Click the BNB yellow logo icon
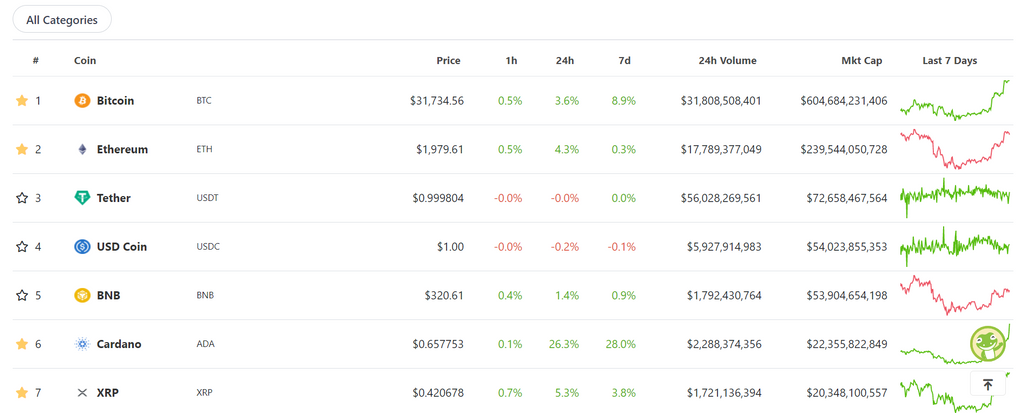 tap(82, 295)
